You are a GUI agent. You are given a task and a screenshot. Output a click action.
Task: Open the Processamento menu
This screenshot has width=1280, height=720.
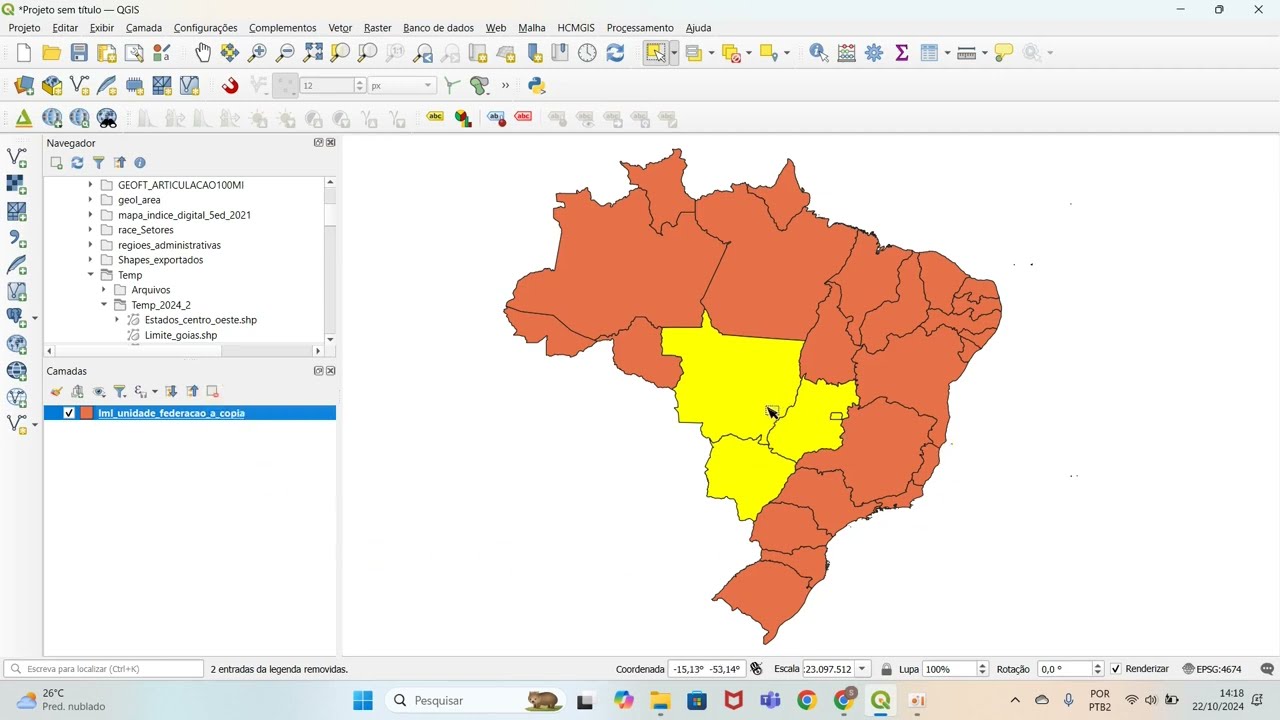click(640, 28)
